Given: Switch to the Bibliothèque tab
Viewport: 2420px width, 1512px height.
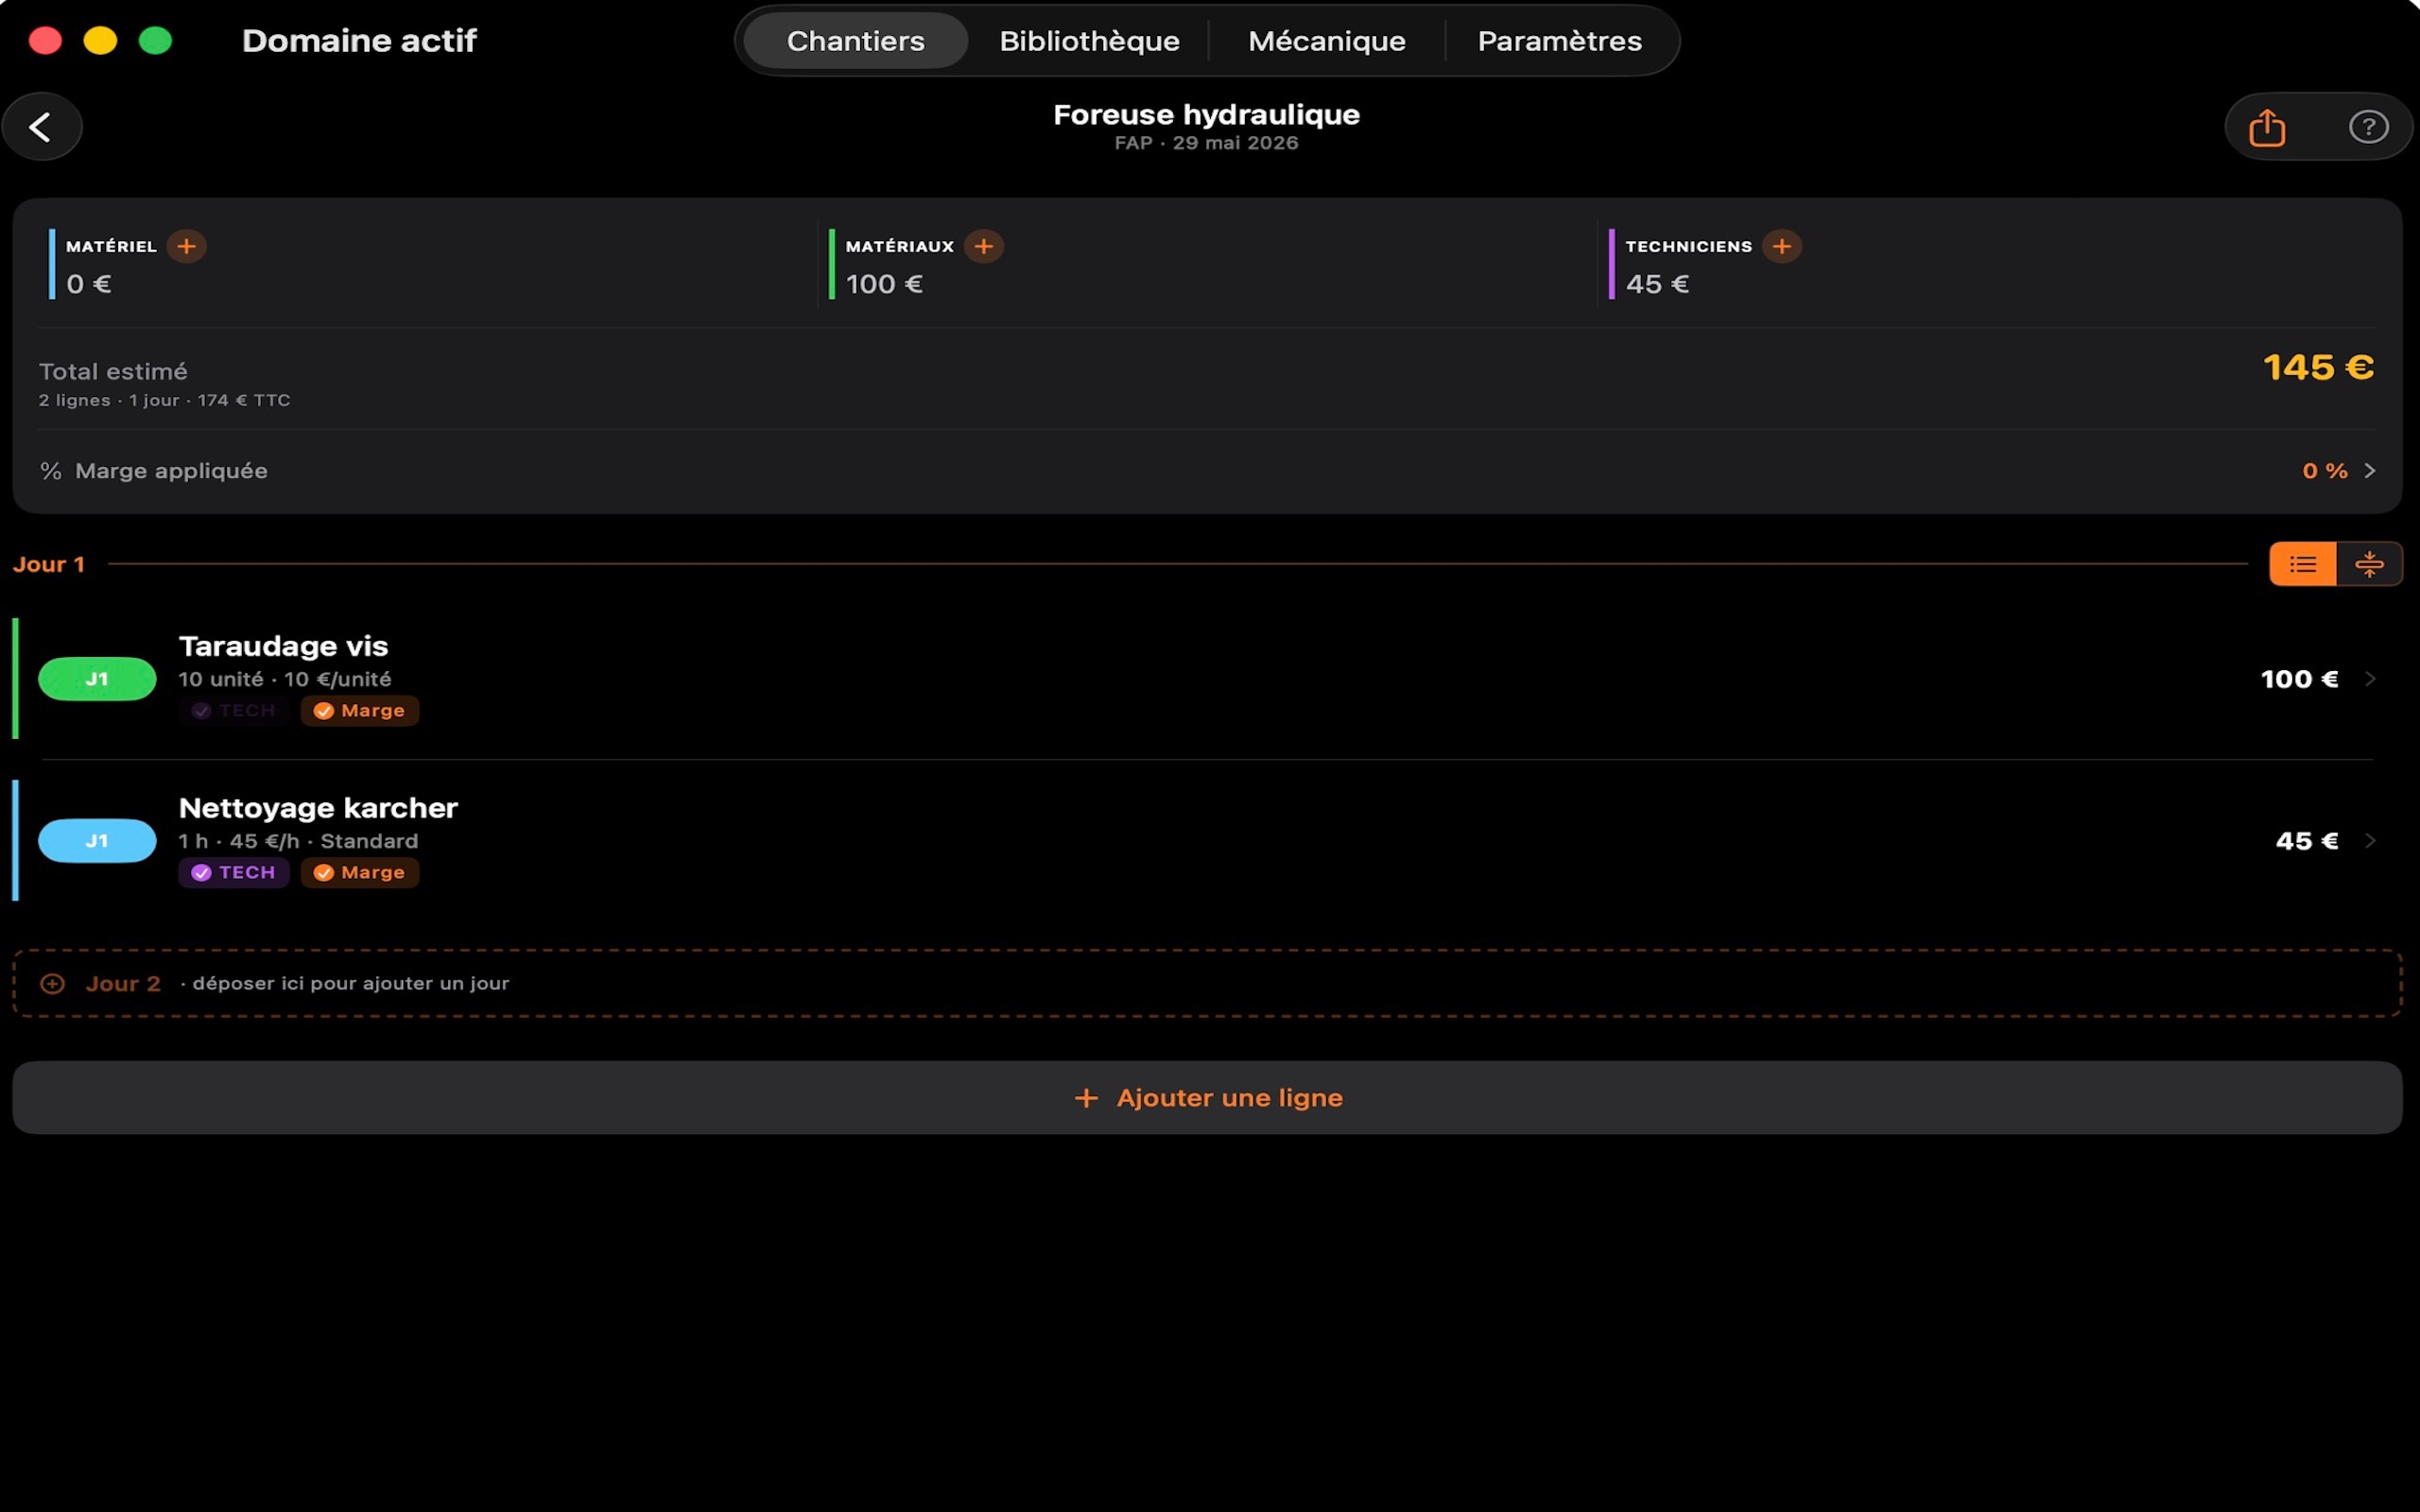Looking at the screenshot, I should (1089, 41).
